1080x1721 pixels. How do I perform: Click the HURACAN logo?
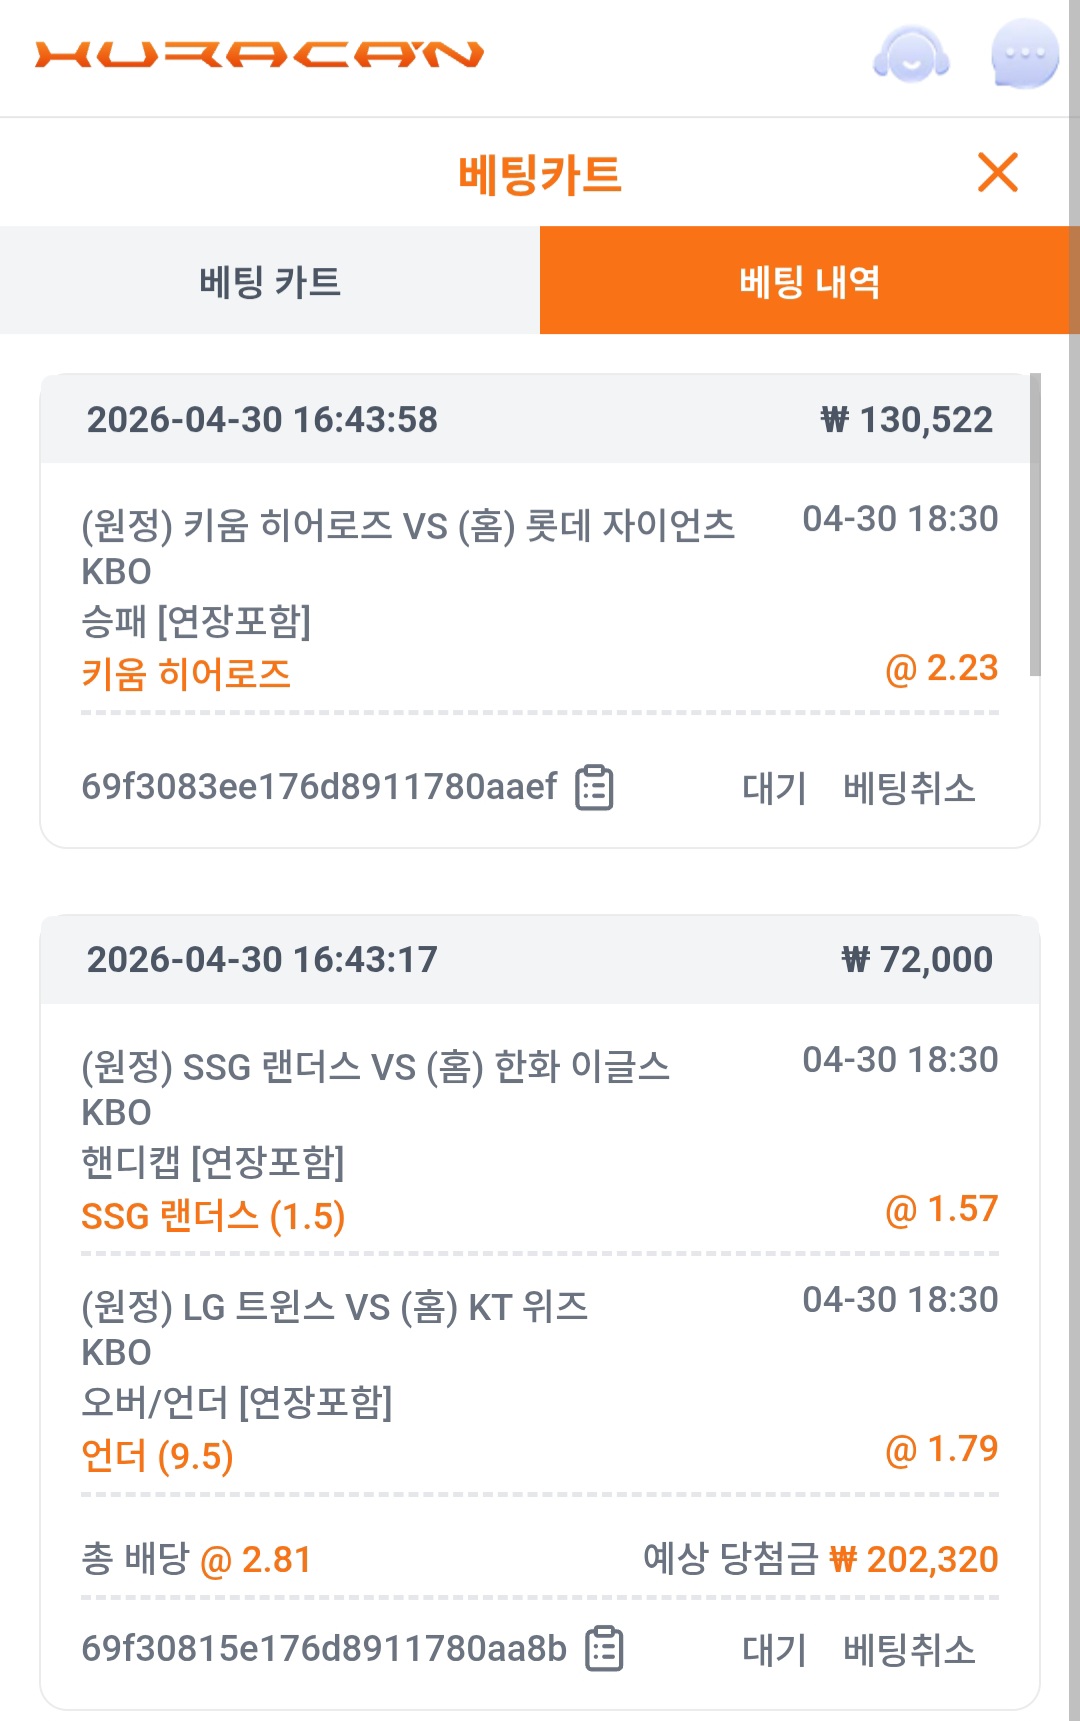(x=259, y=54)
